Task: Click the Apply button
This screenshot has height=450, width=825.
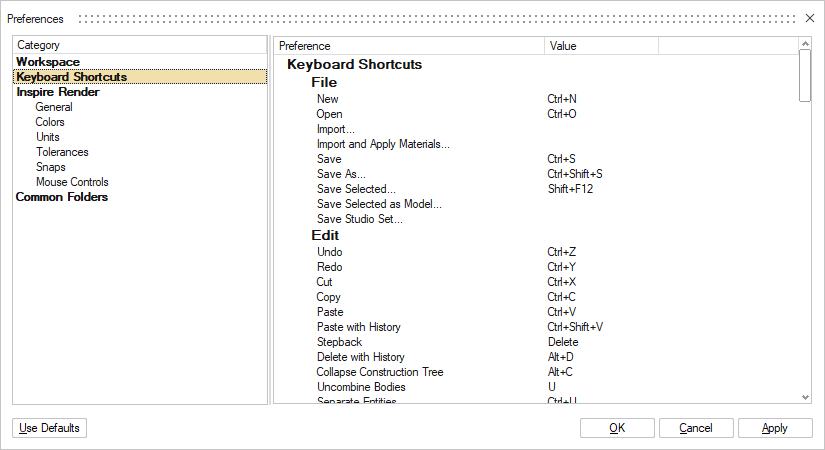Action: coord(775,428)
